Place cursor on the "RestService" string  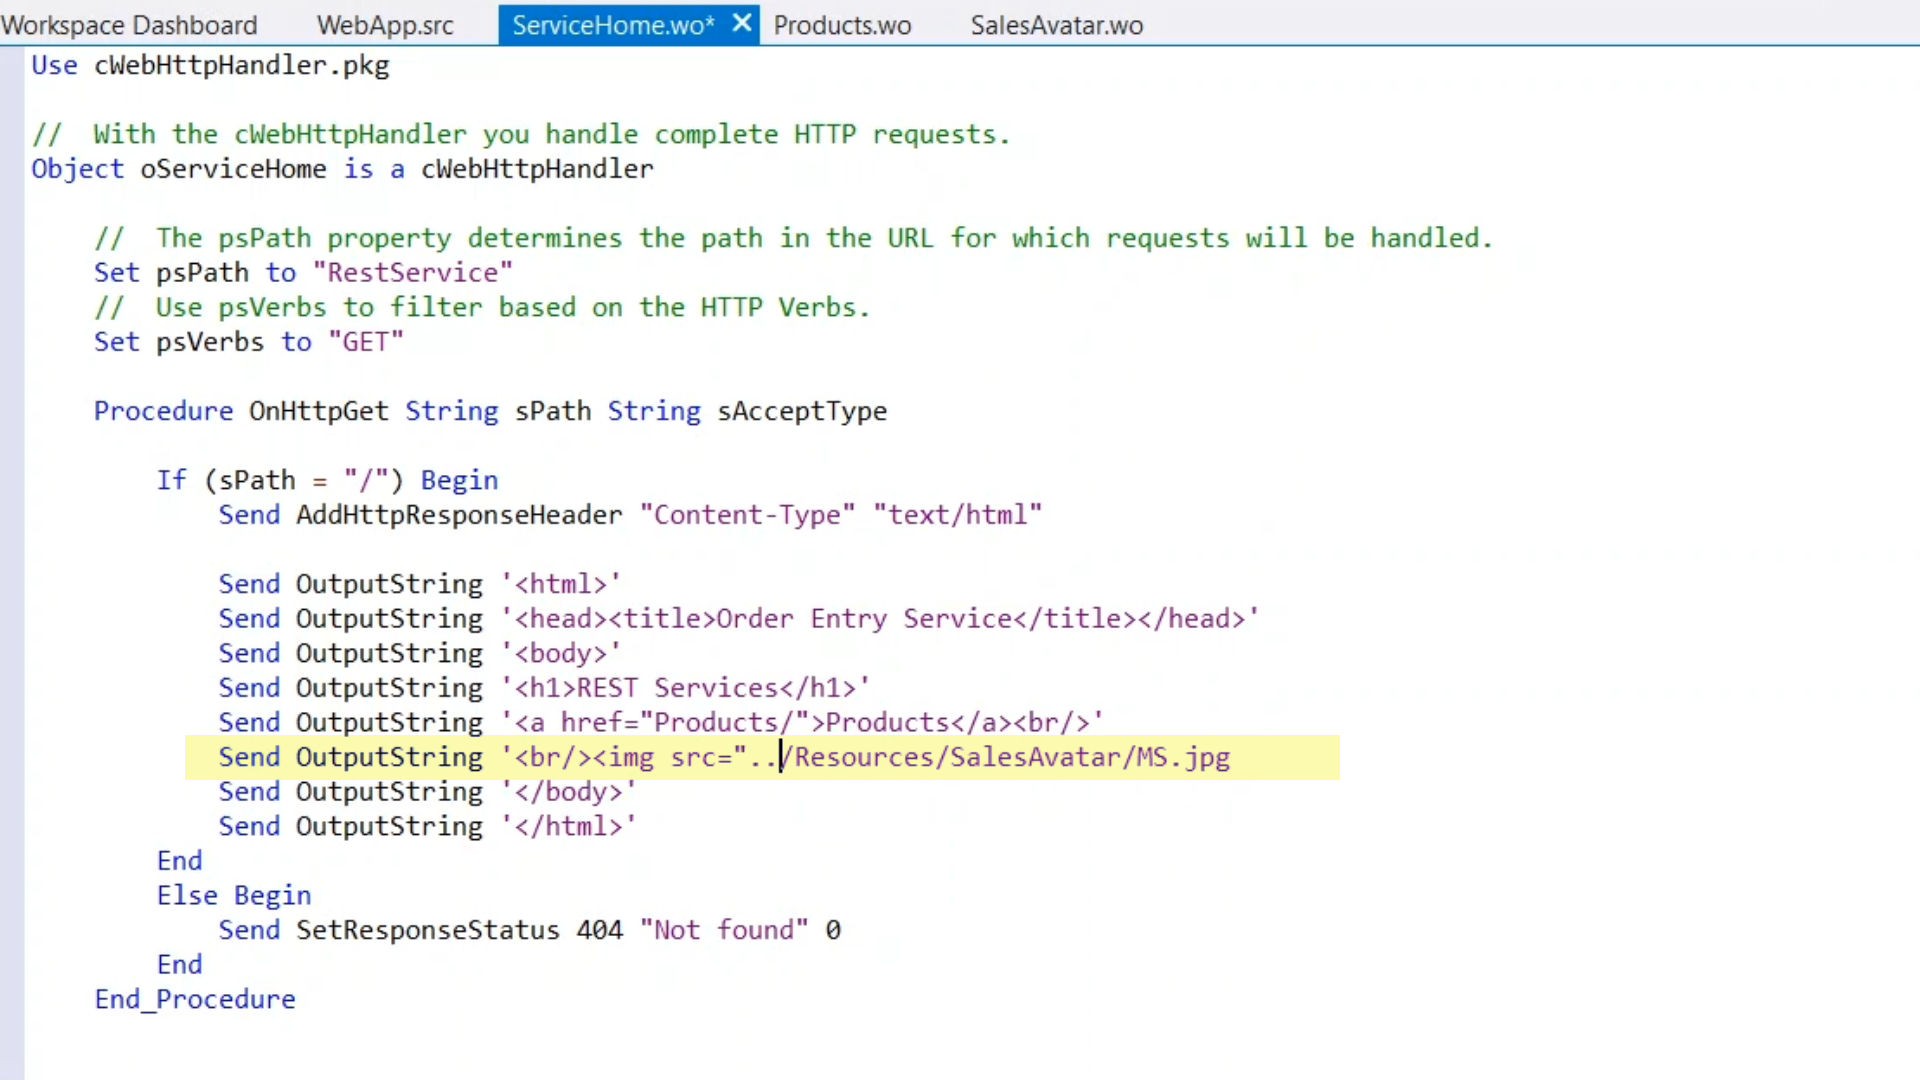point(412,273)
